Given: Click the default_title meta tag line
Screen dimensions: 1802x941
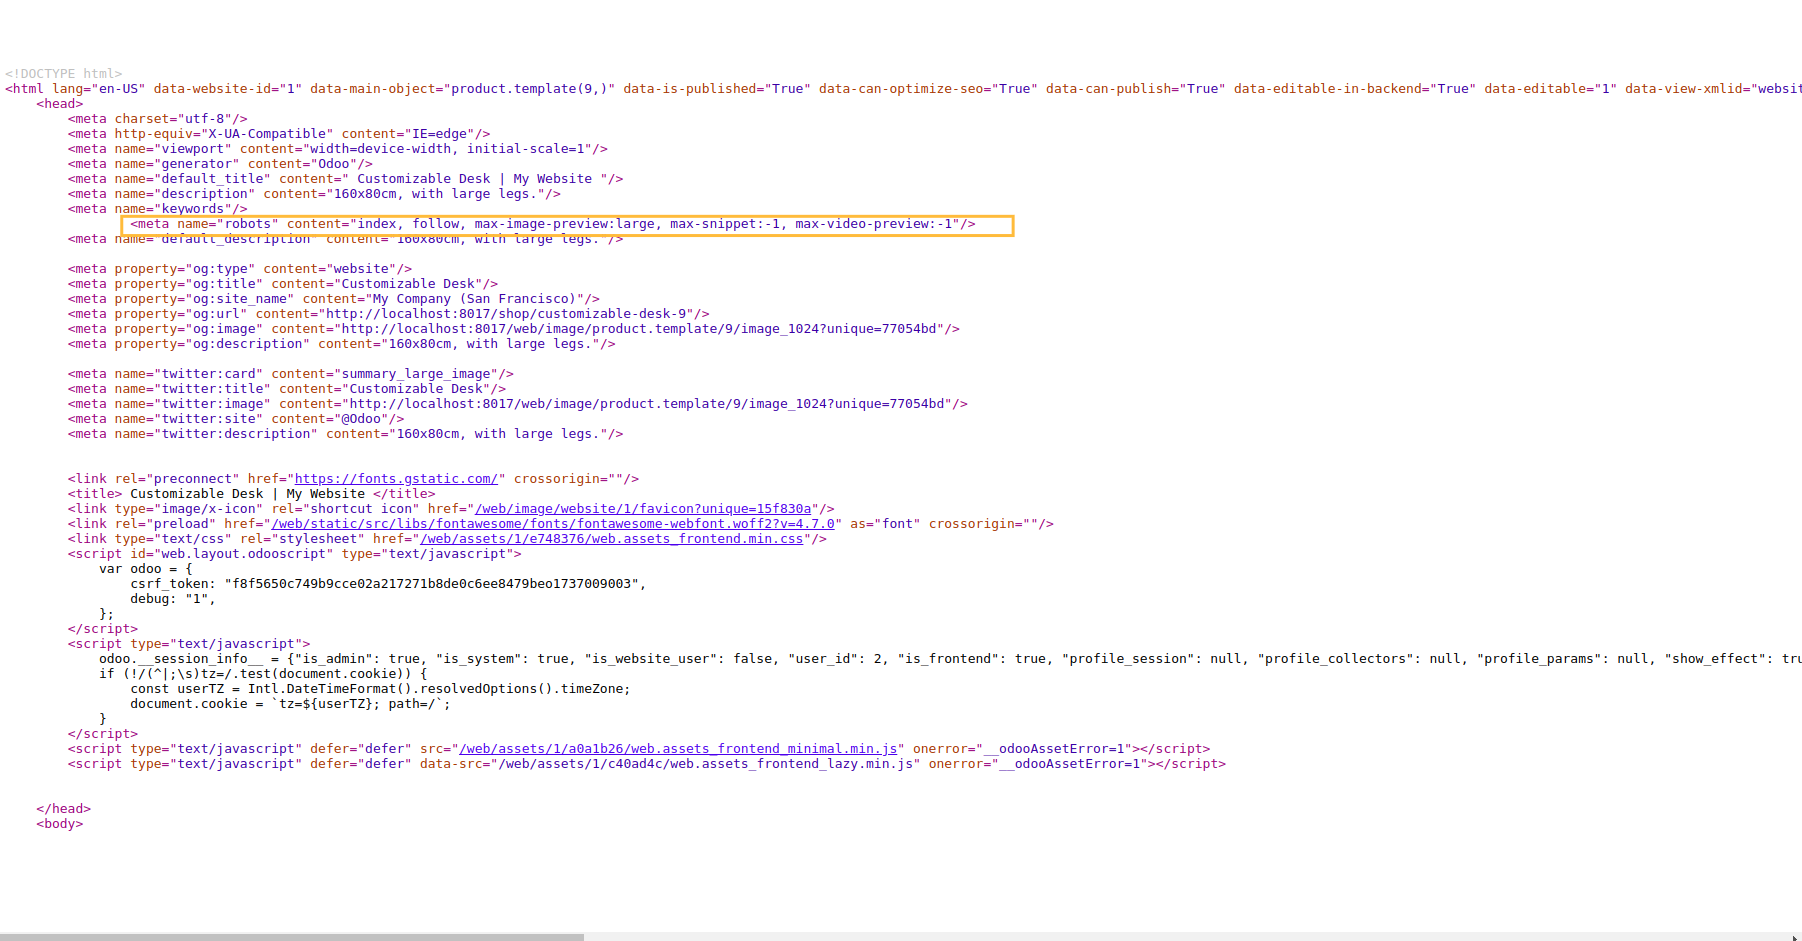Looking at the screenshot, I should pyautogui.click(x=346, y=179).
